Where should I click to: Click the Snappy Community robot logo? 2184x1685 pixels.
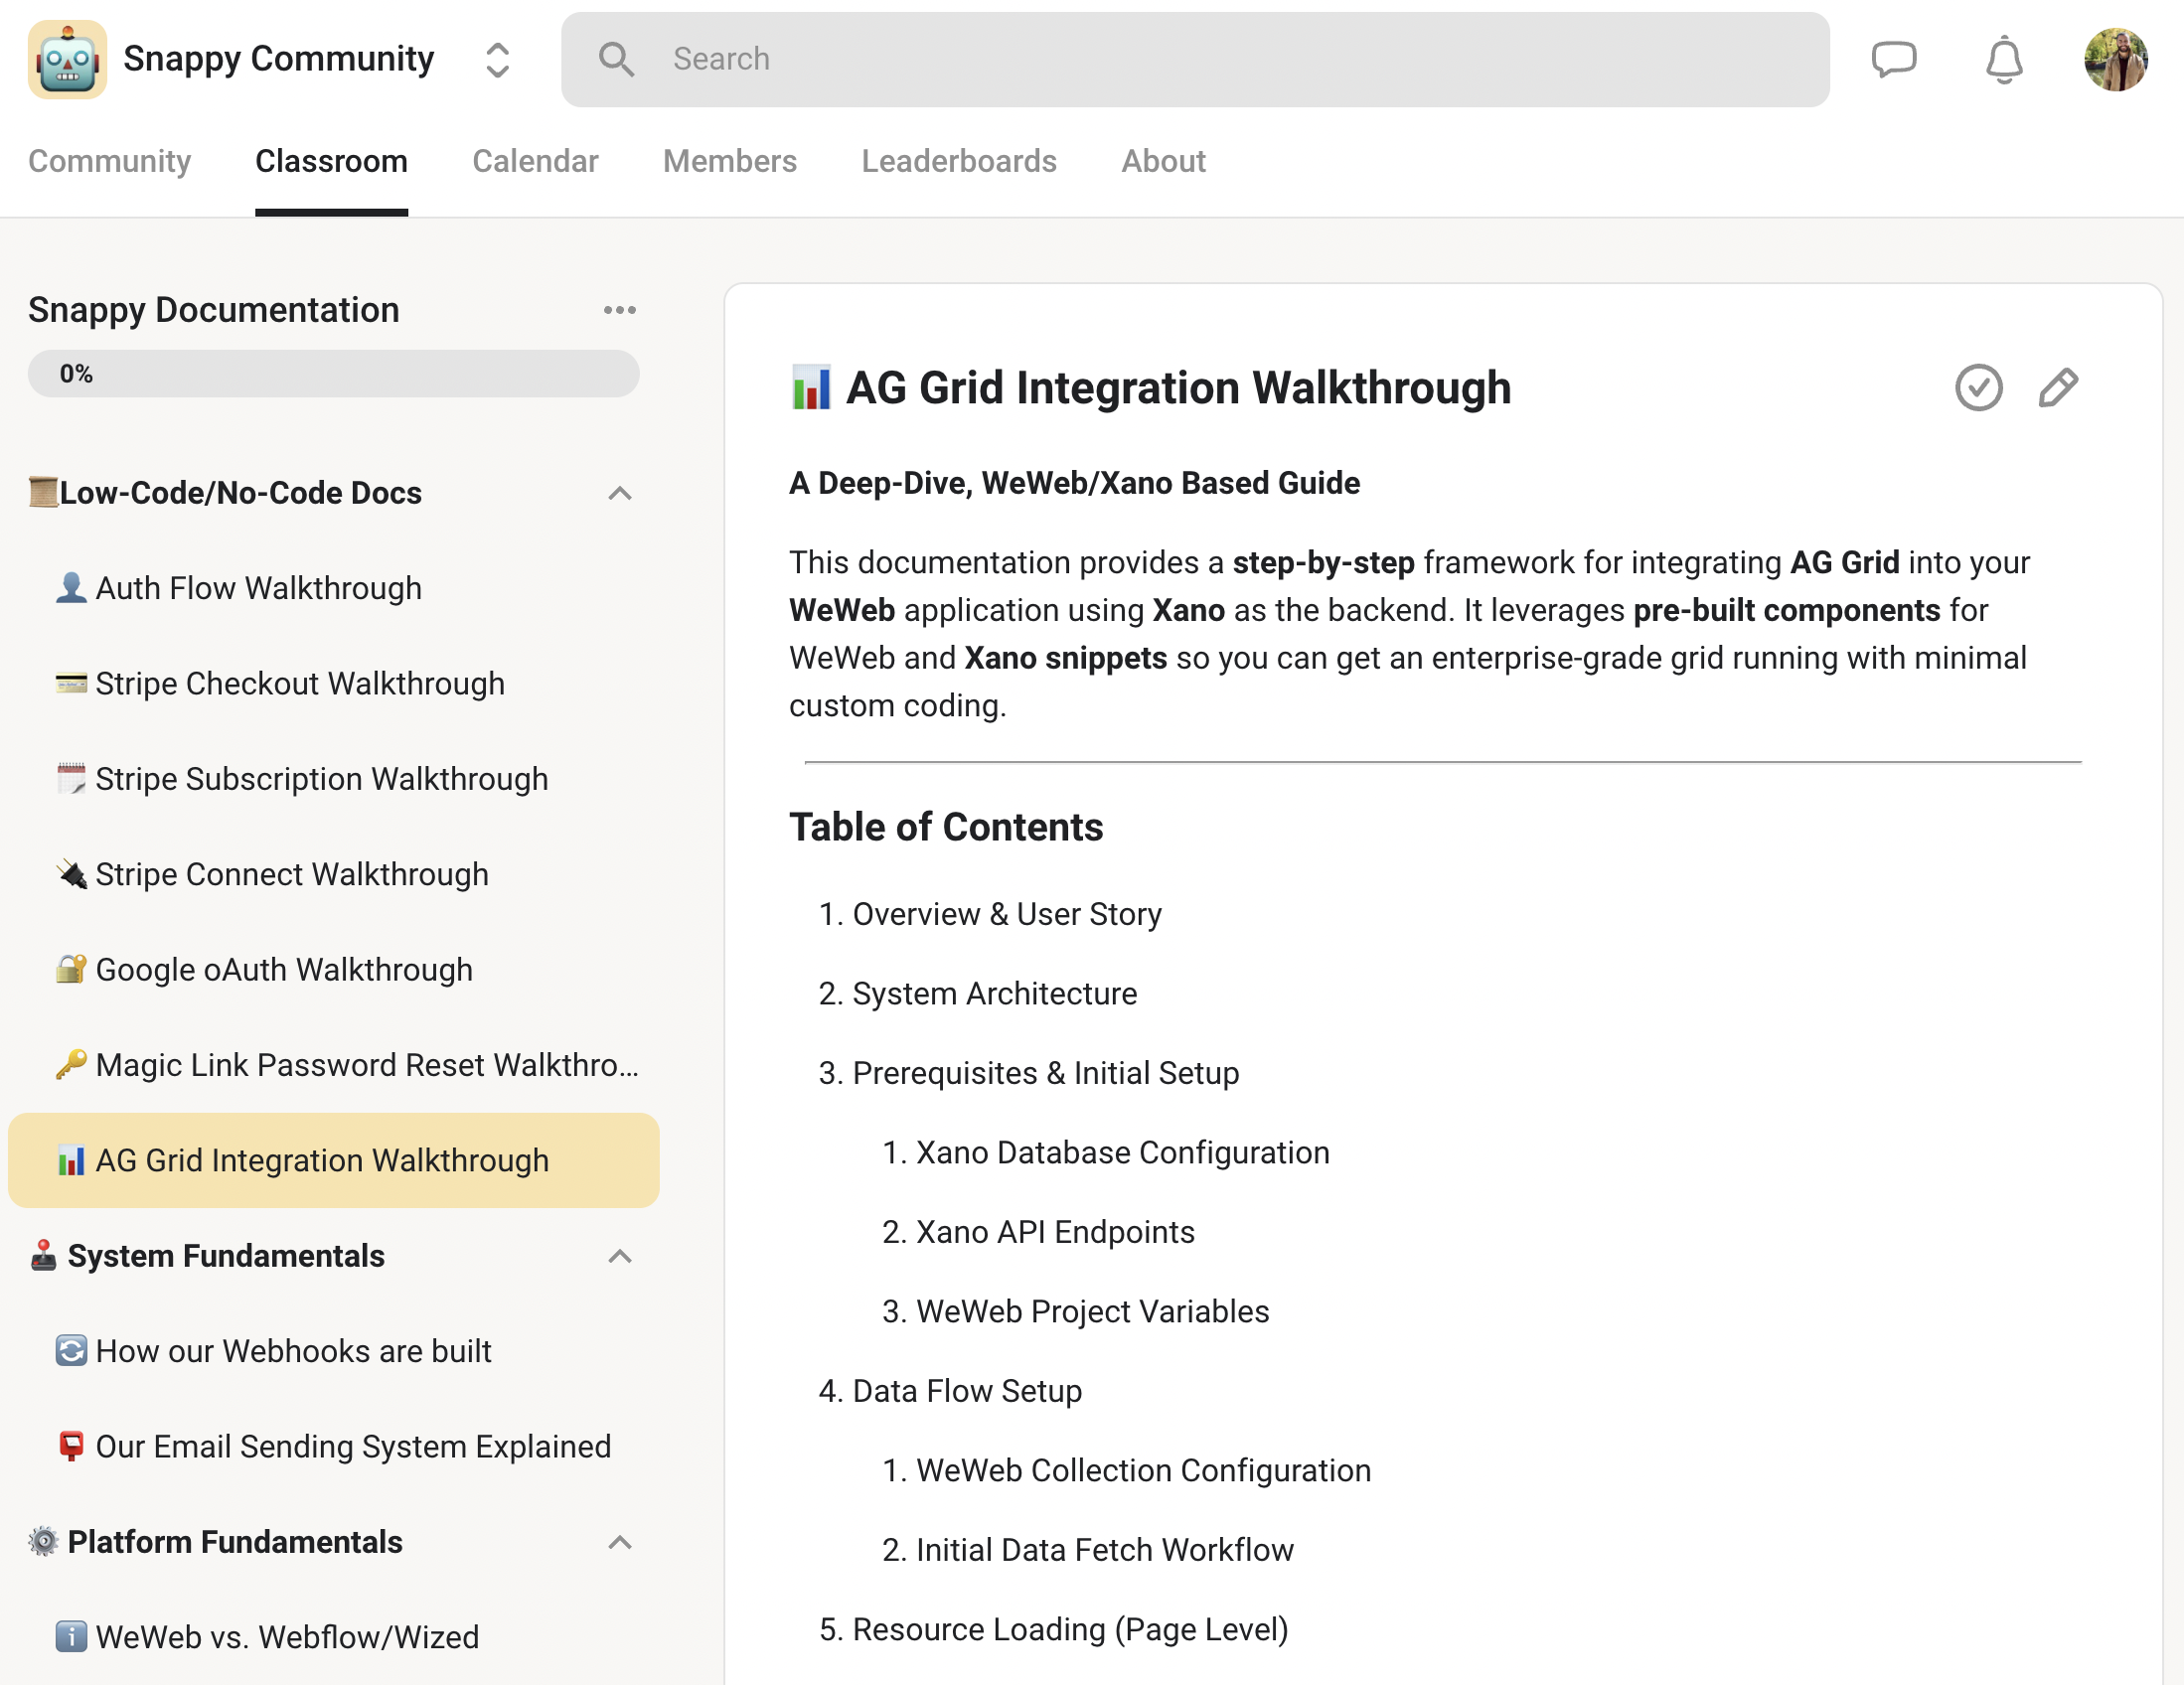point(67,59)
